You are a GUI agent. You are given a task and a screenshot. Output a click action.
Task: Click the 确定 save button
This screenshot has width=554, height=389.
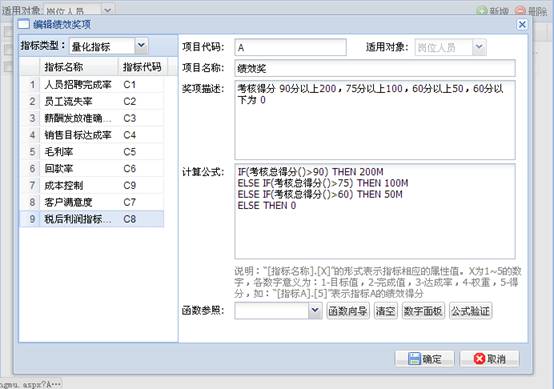tap(424, 359)
